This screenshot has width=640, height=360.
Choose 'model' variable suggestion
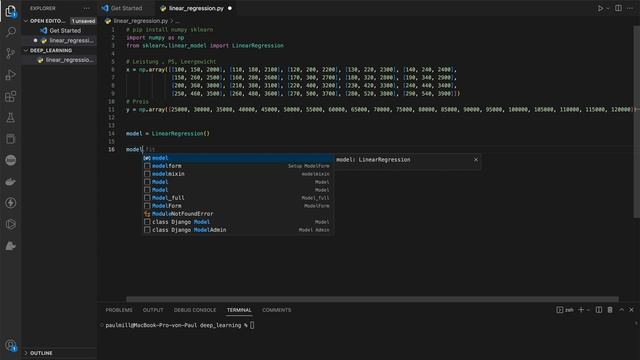pos(238,158)
